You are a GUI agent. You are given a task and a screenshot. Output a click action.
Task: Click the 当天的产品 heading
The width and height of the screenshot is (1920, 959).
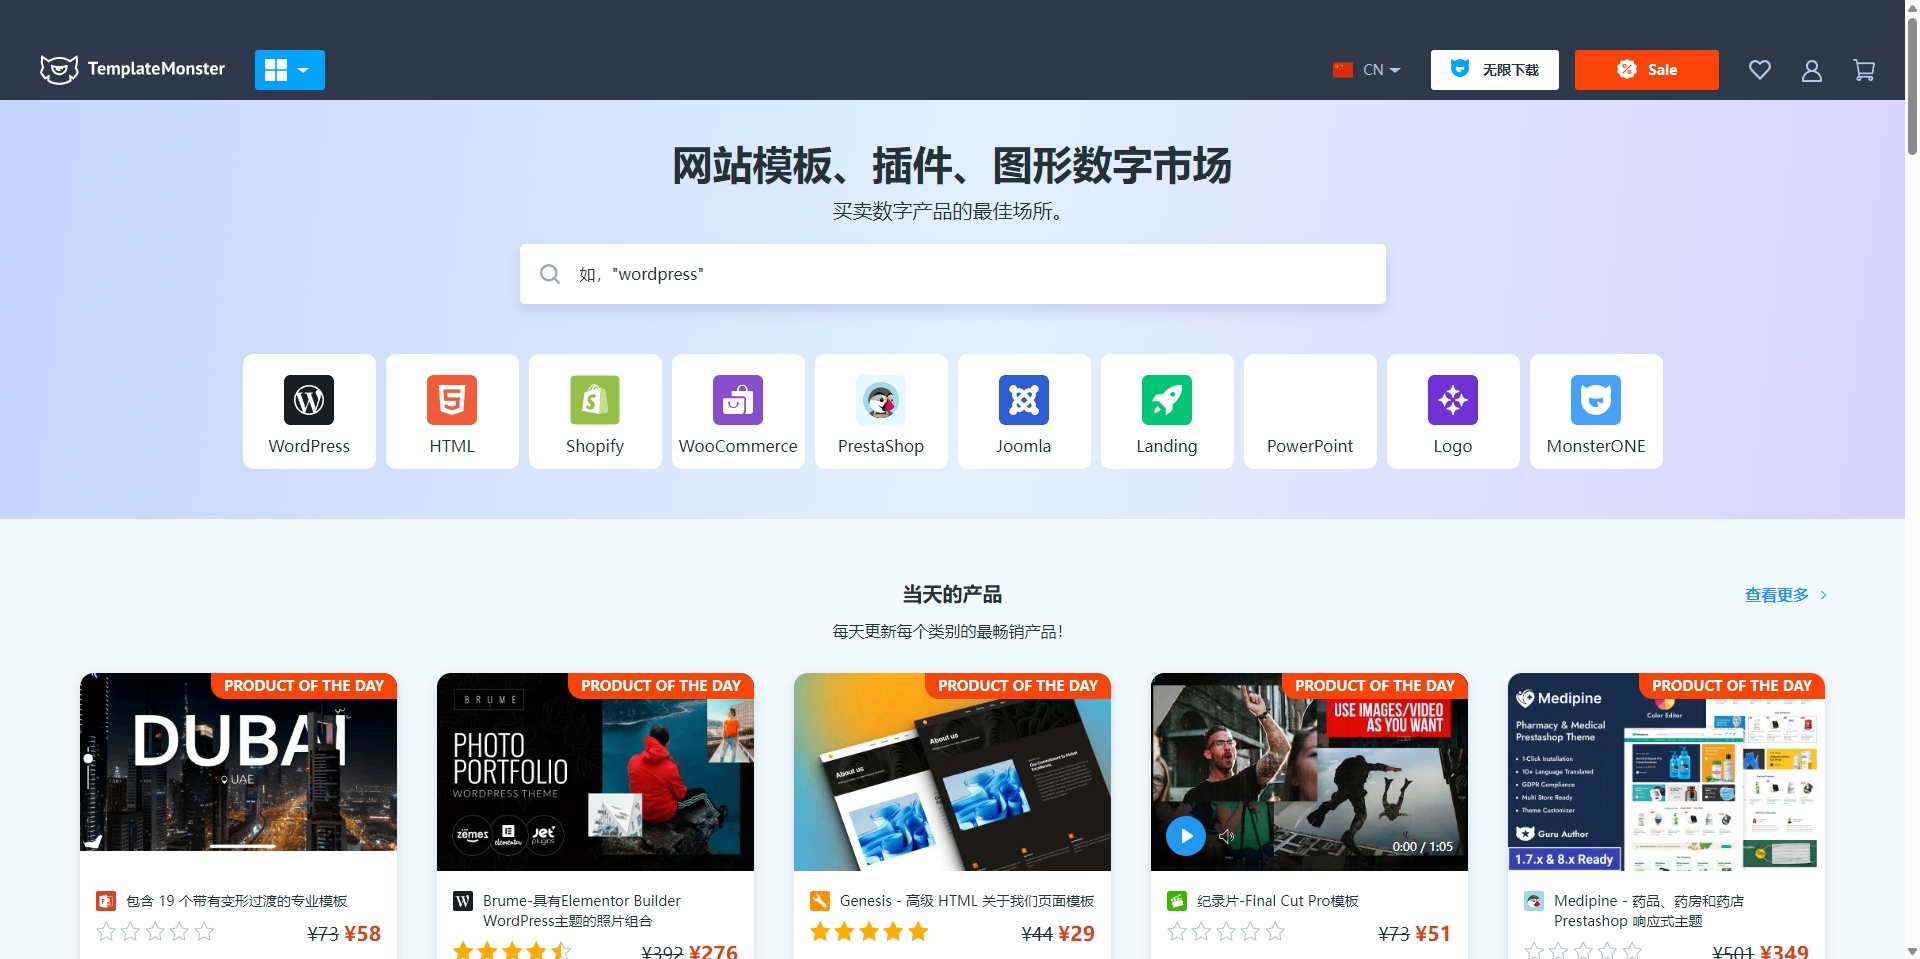pos(952,595)
